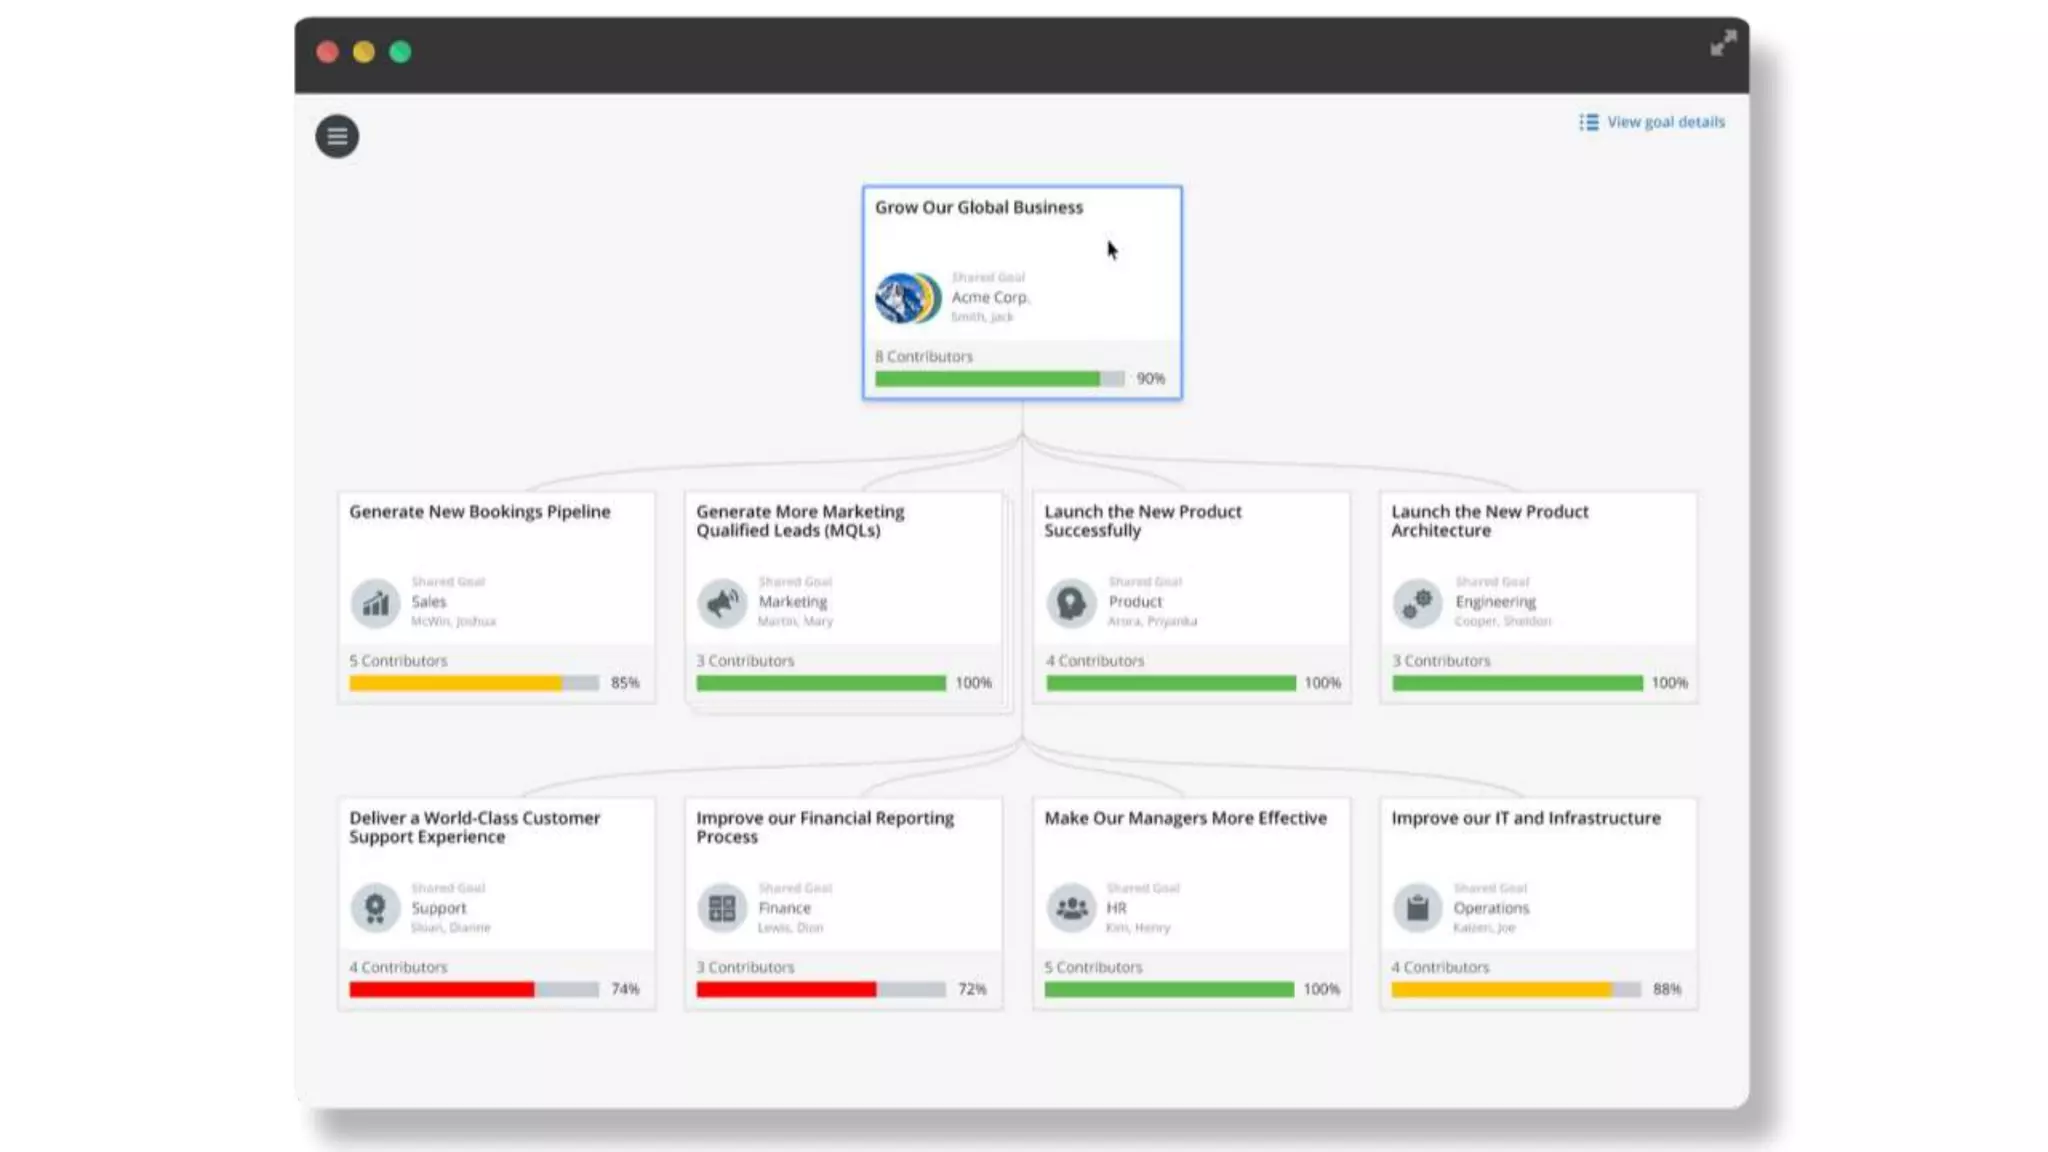The image size is (2048, 1152).
Task: Select Grow Our Global Business goal title
Action: click(x=978, y=207)
